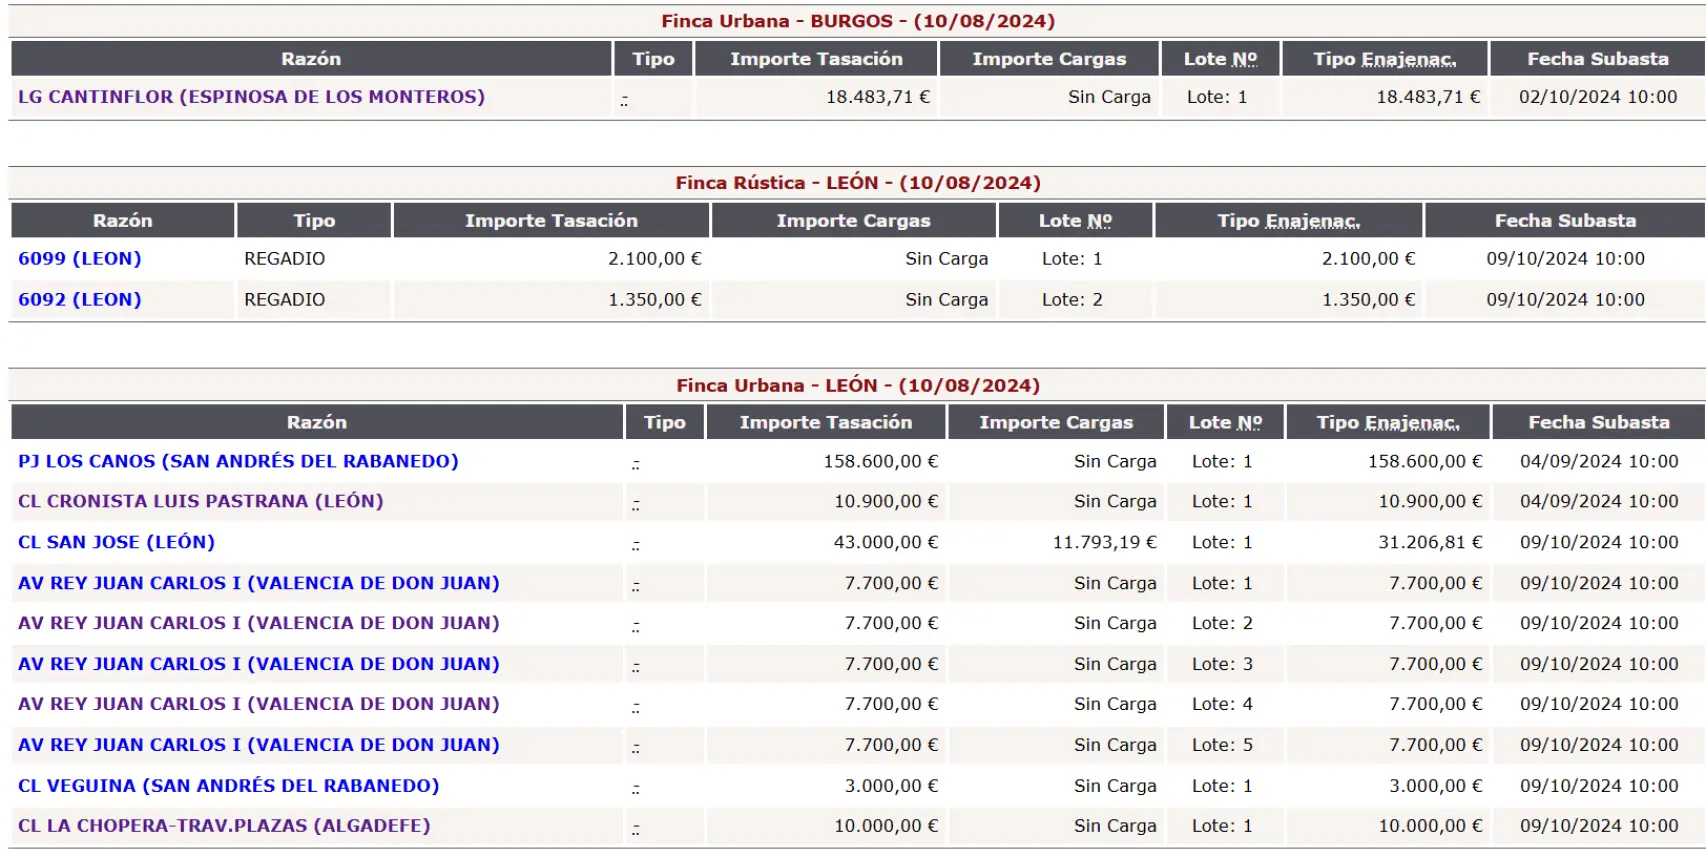Open the 6092 (LEON) property link
1706x856 pixels.
point(80,299)
